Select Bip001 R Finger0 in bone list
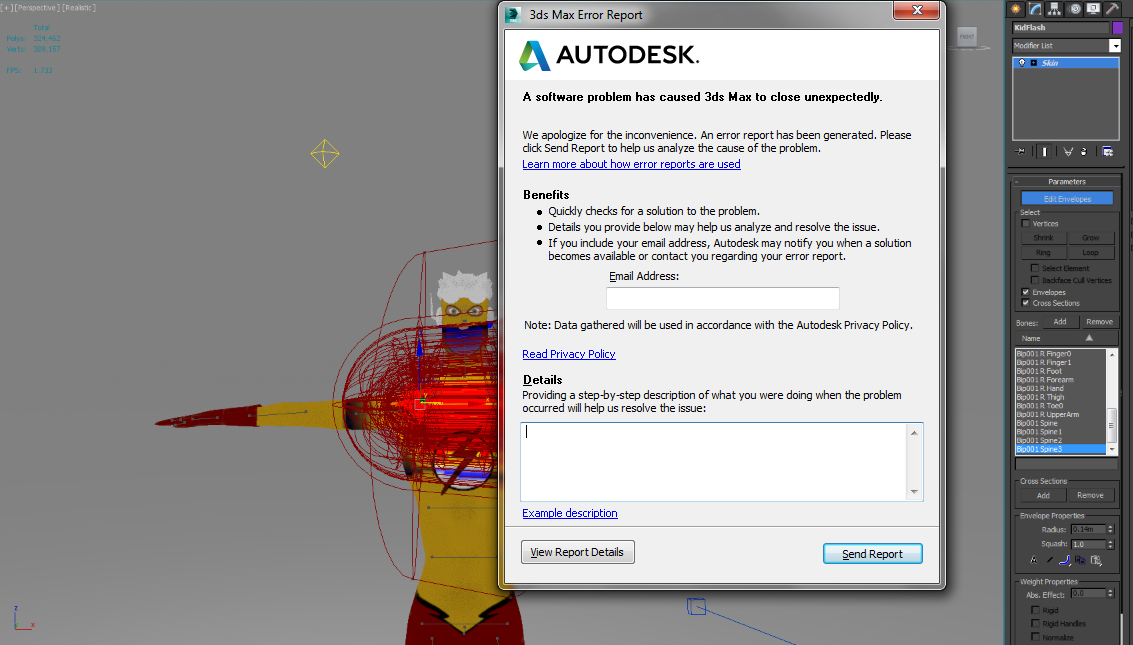Screen dimensions: 1133x645 tap(1061, 354)
